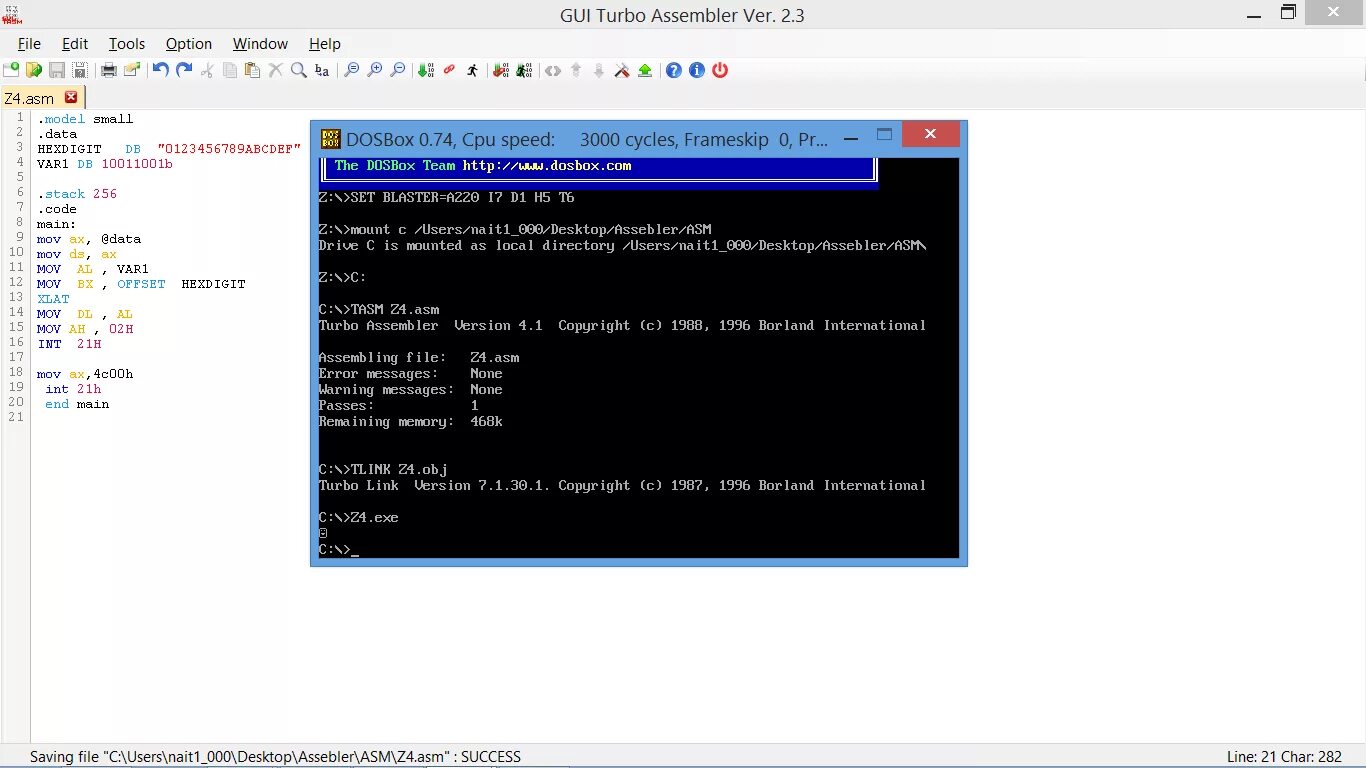This screenshot has width=1366, height=768.
Task: Click the hammer and tools icon
Action: (622, 70)
